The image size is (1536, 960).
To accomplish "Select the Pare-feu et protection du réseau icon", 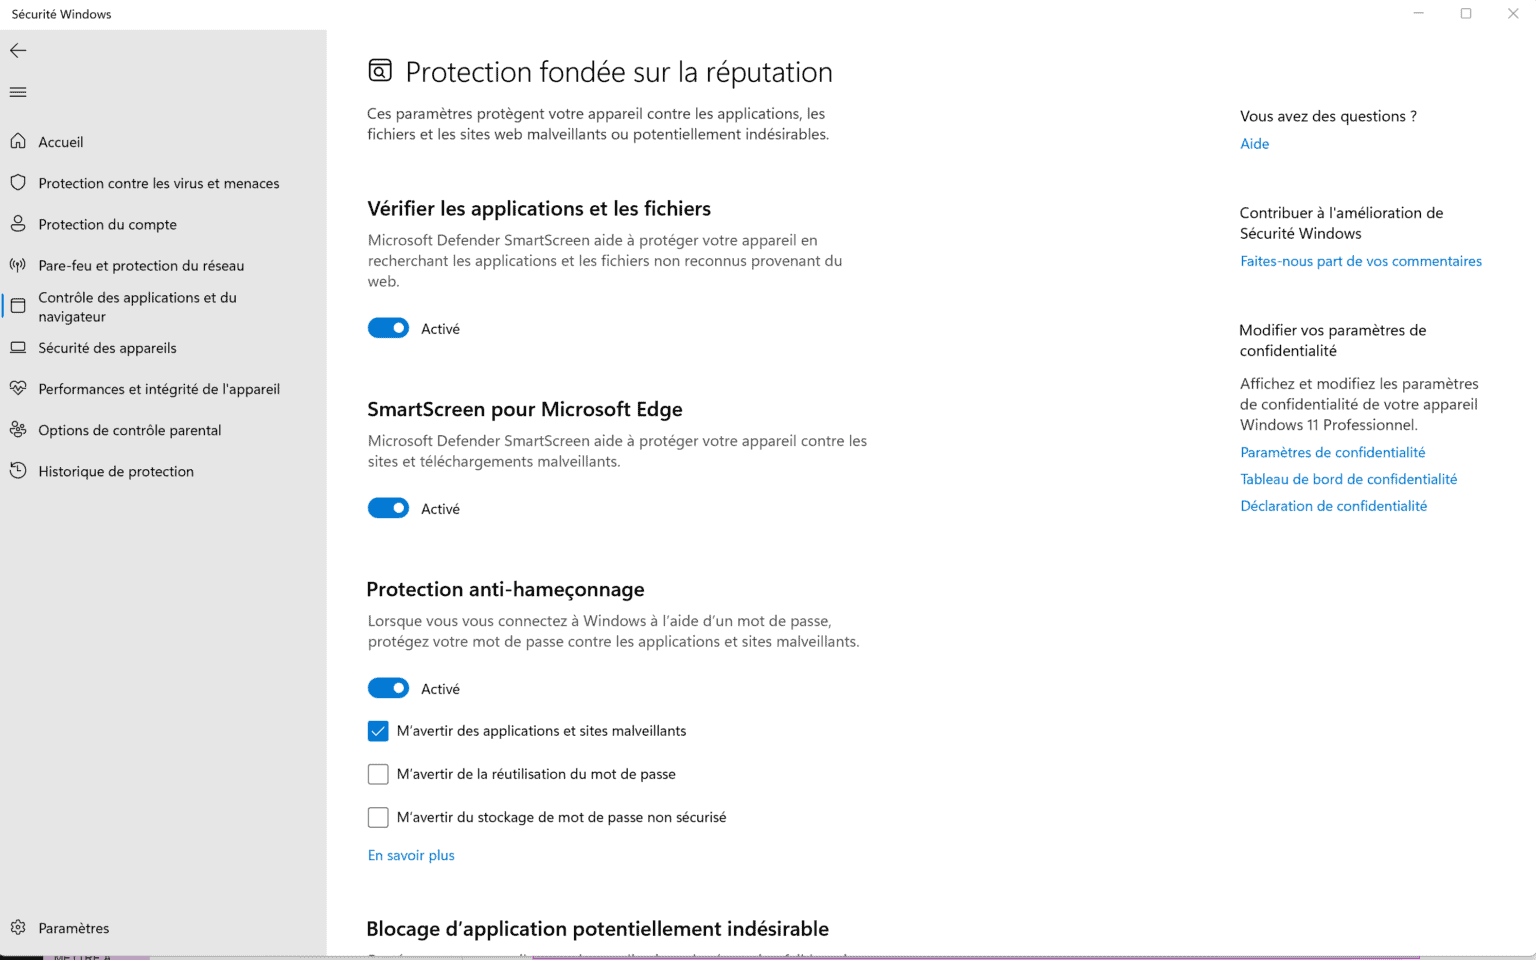I will click(18, 265).
